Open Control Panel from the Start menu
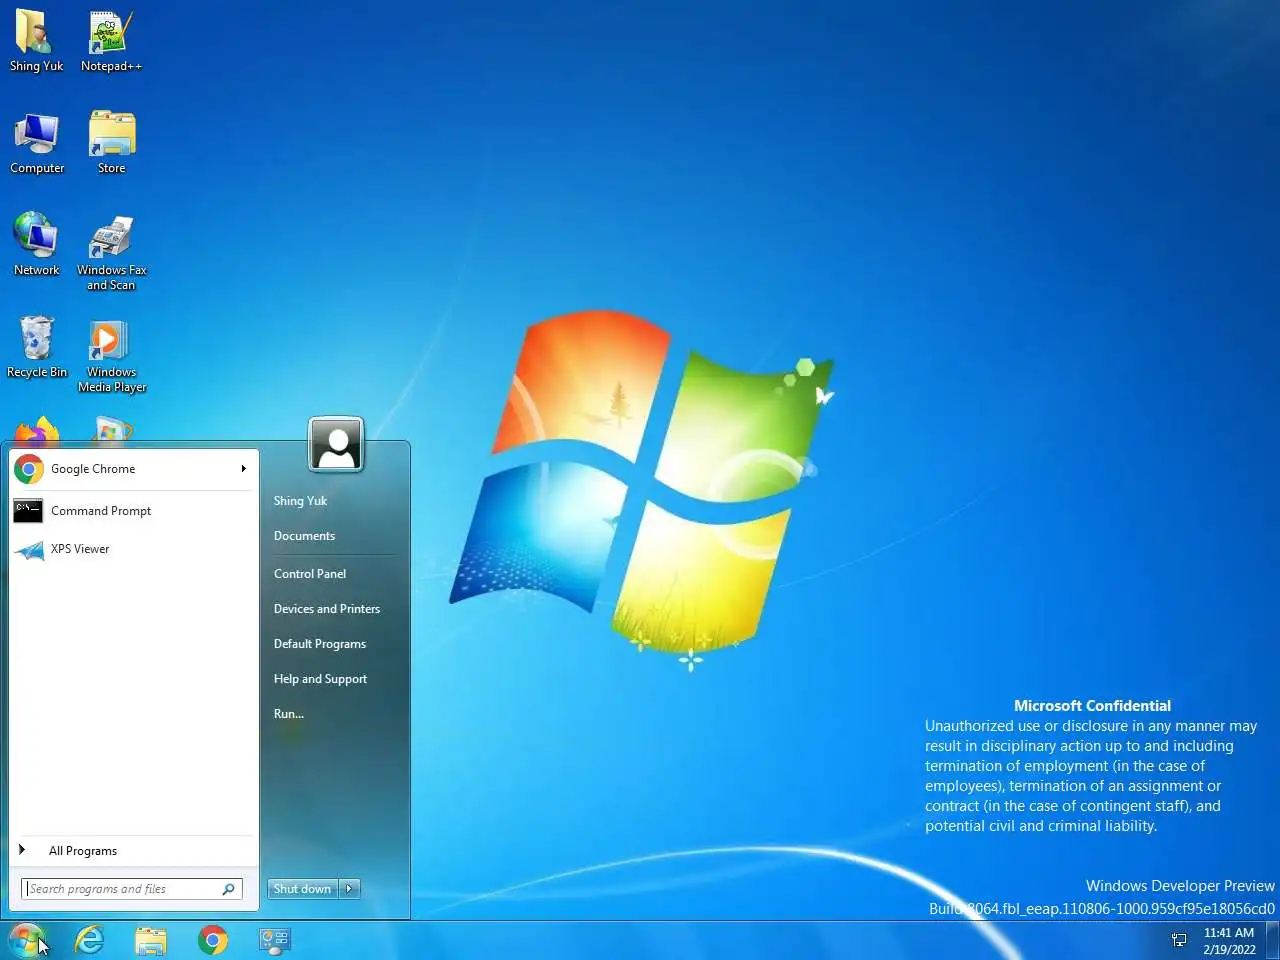This screenshot has width=1280, height=960. (x=310, y=574)
